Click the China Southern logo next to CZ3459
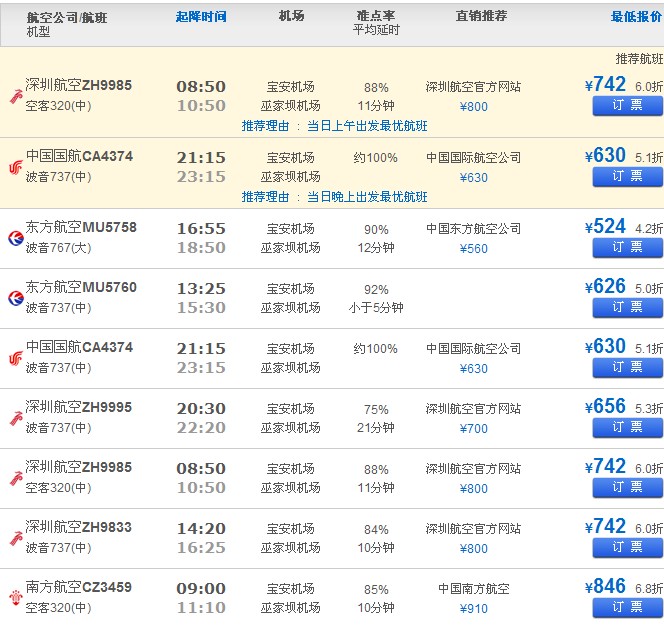Screen dimensions: 664x627 tap(16, 598)
